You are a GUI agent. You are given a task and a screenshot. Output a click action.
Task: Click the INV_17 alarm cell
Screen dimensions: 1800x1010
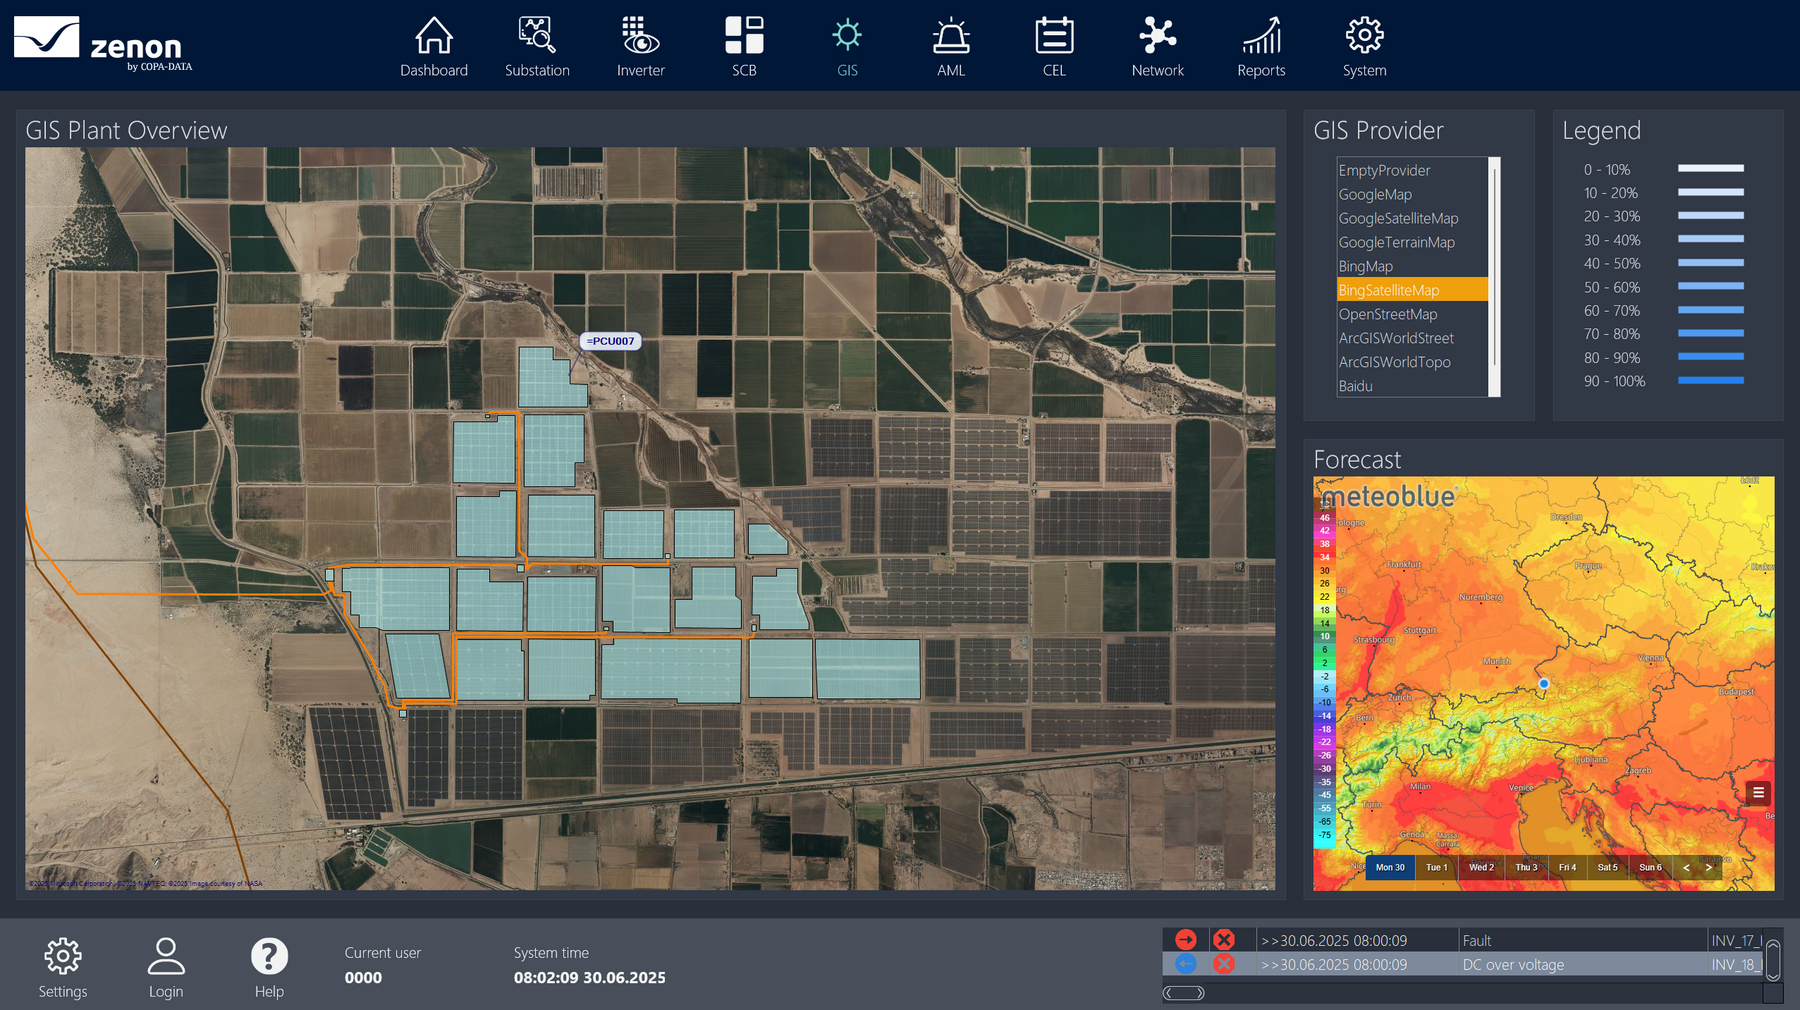[1735, 940]
